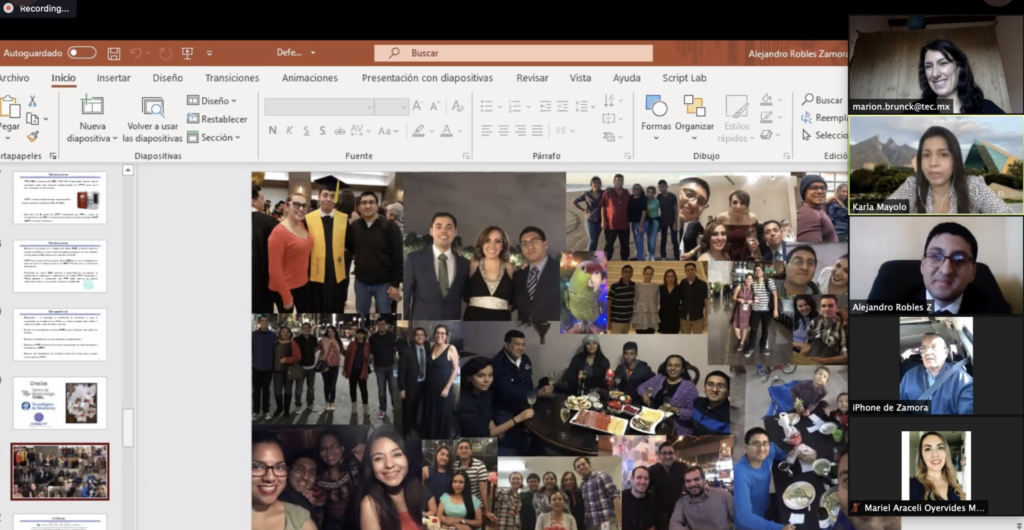The width and height of the screenshot is (1024, 530).
Task: Apply text highlight color
Action: [x=418, y=131]
